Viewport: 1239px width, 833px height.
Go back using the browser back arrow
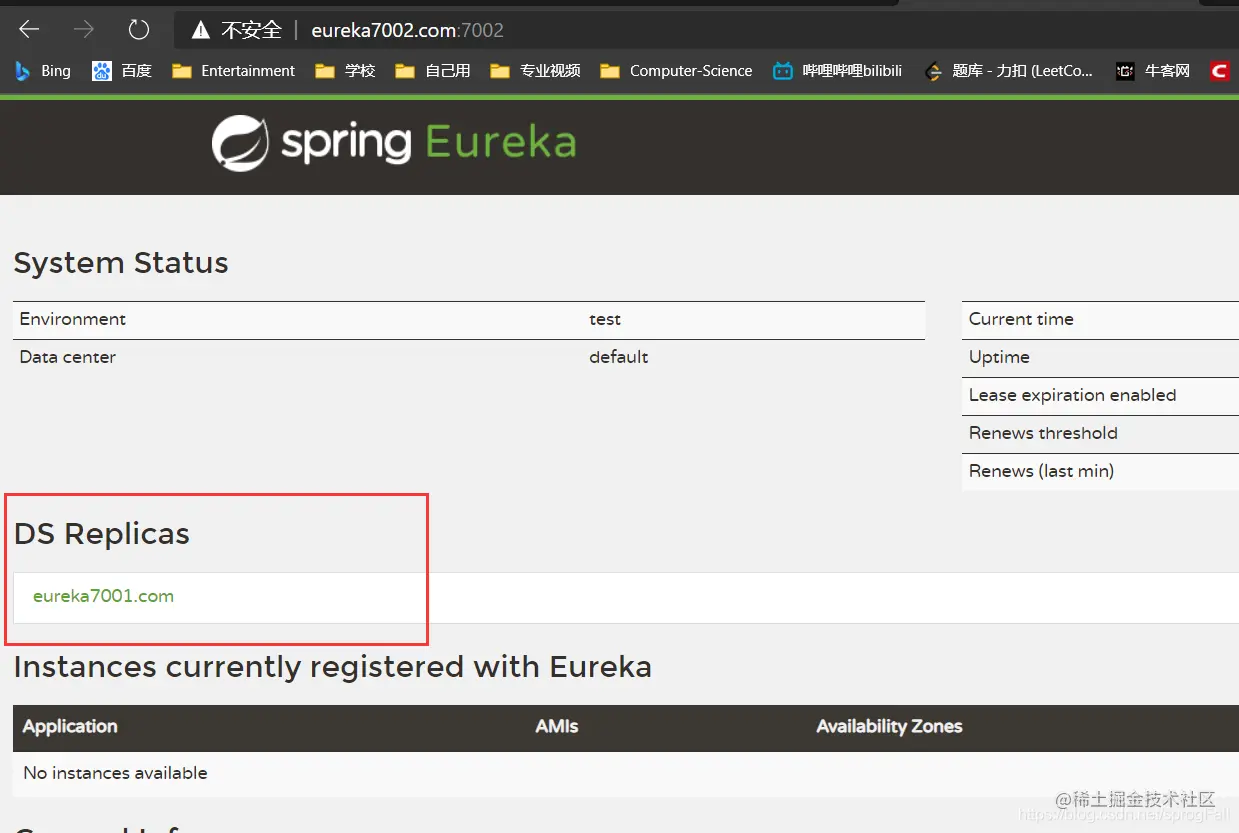click(29, 30)
